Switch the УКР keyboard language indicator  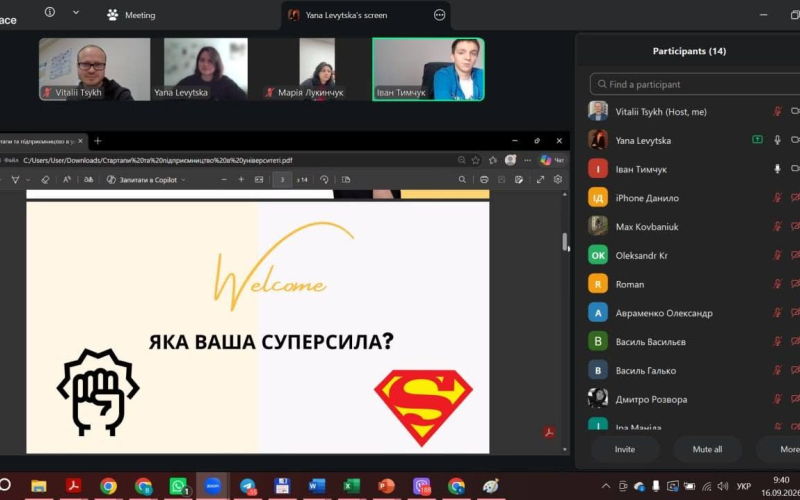tap(743, 486)
